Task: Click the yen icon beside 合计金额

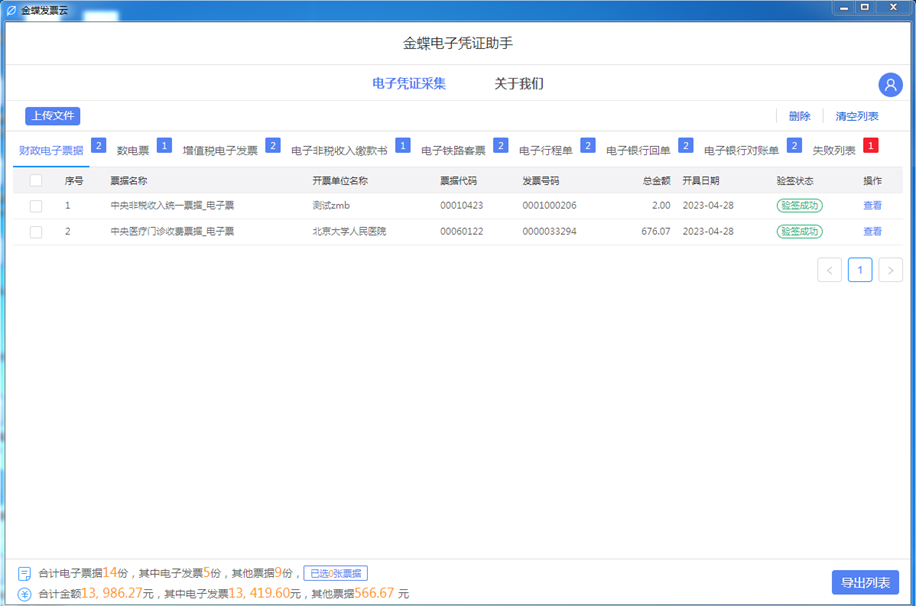Action: pyautogui.click(x=24, y=594)
